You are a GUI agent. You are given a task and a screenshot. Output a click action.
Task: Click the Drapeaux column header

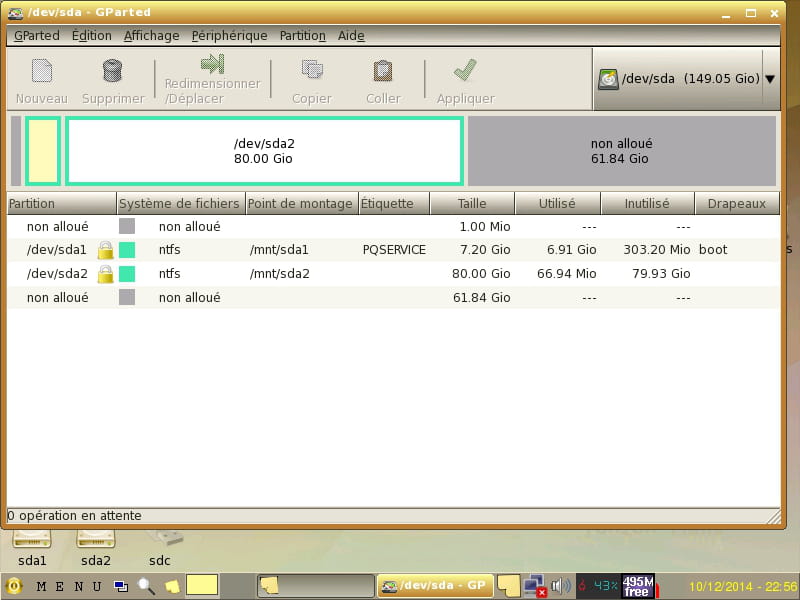point(737,204)
